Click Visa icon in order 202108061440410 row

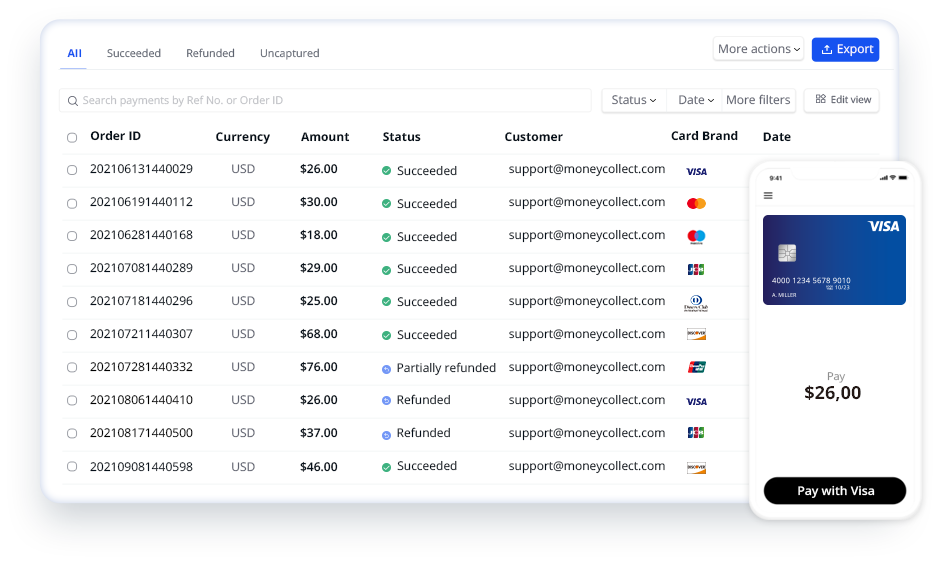[x=696, y=402]
